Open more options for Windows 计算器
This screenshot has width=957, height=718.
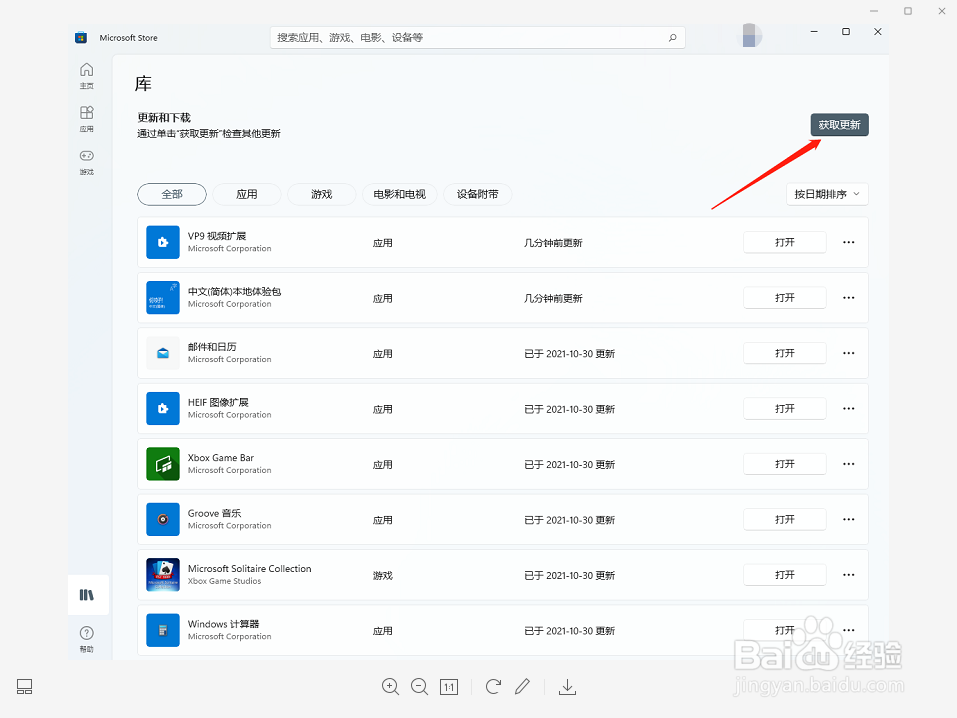coord(848,630)
